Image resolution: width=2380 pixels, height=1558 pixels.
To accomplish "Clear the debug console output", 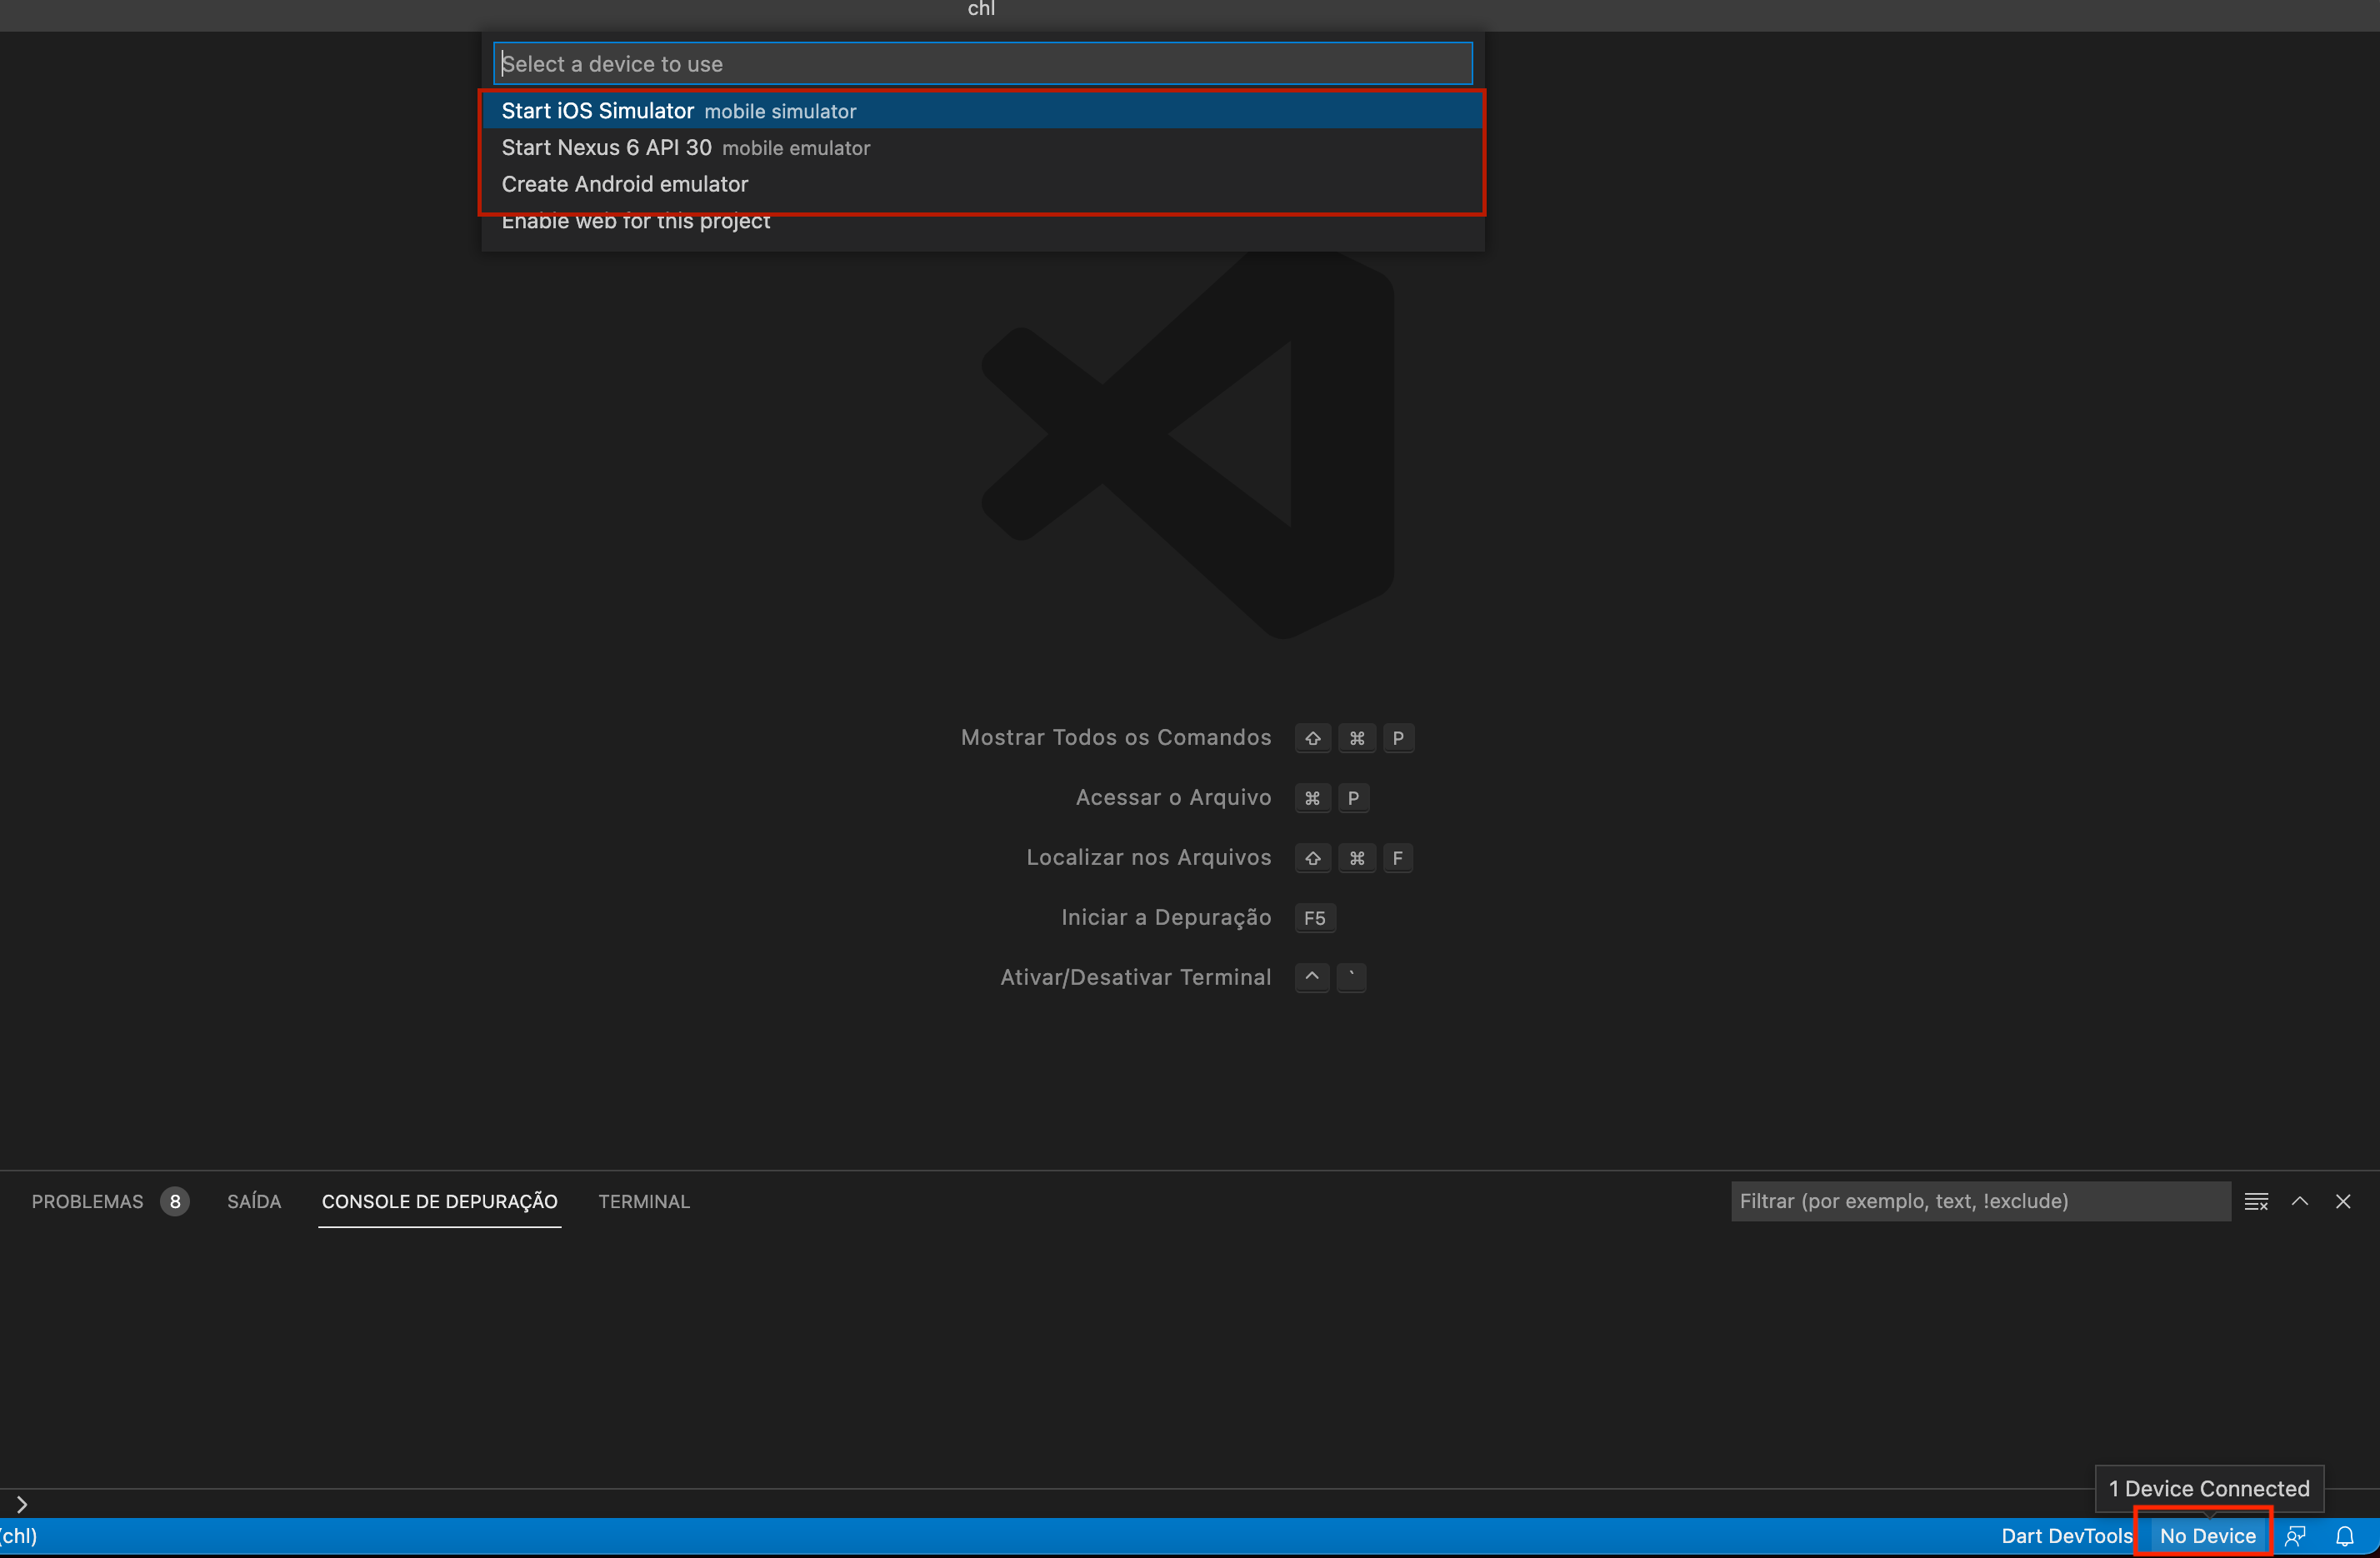I will (x=2257, y=1201).
